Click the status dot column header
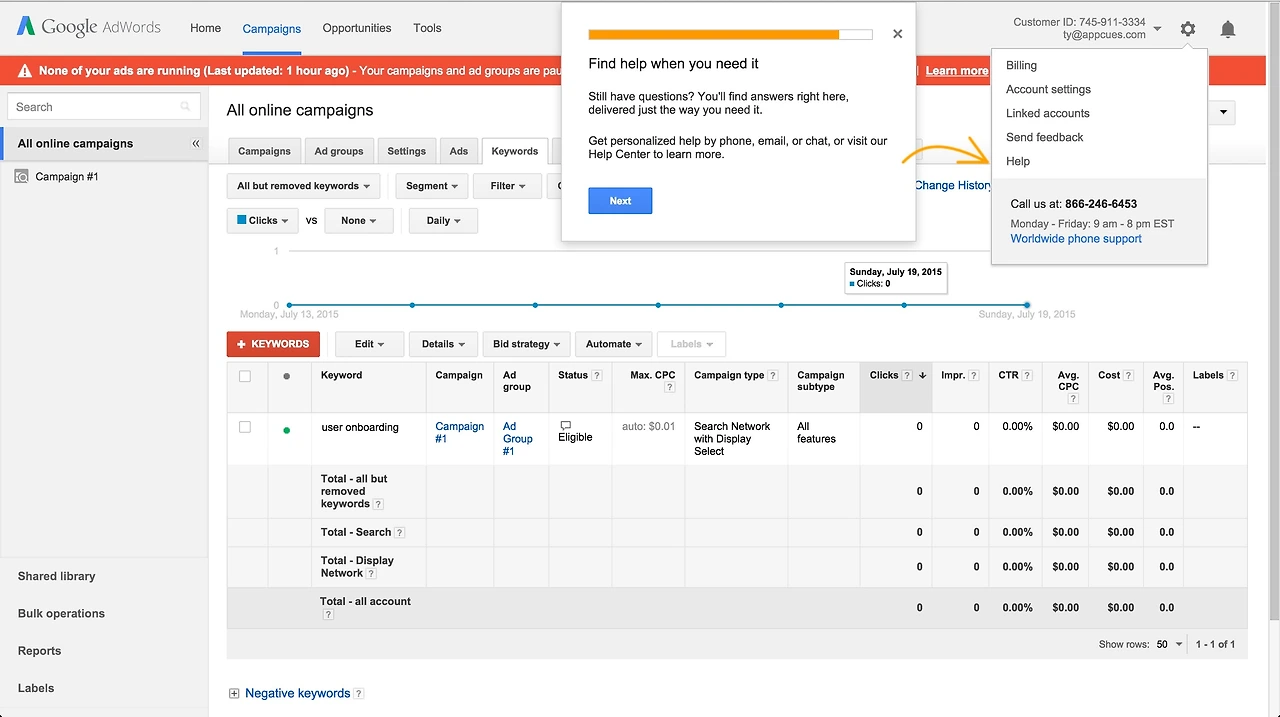This screenshot has height=717, width=1280. [x=287, y=377]
